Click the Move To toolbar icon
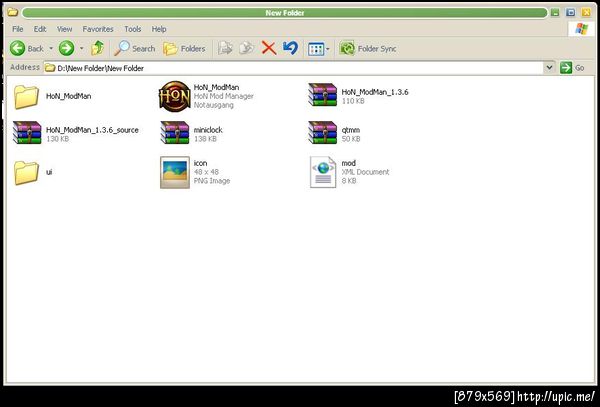The image size is (600, 407). [225, 48]
